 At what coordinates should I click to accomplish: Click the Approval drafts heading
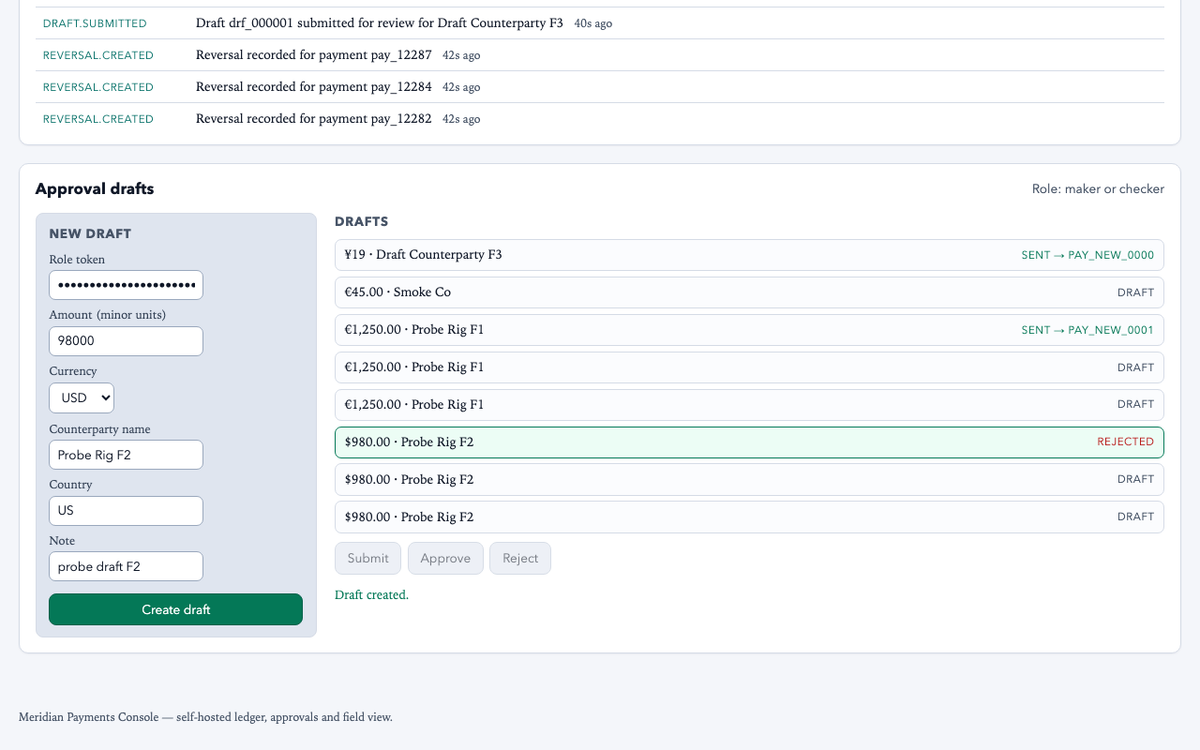pyautogui.click(x=95, y=189)
